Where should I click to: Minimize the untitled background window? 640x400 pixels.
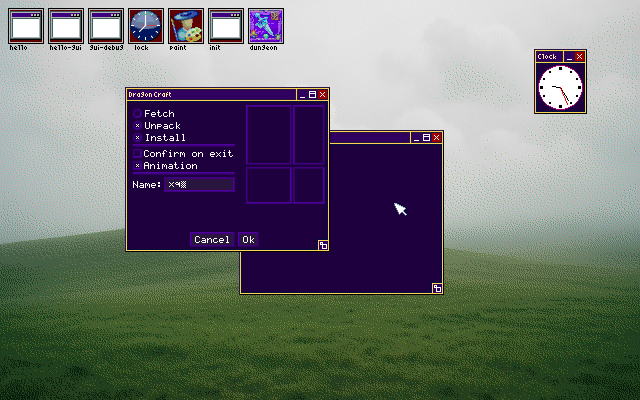(416, 138)
